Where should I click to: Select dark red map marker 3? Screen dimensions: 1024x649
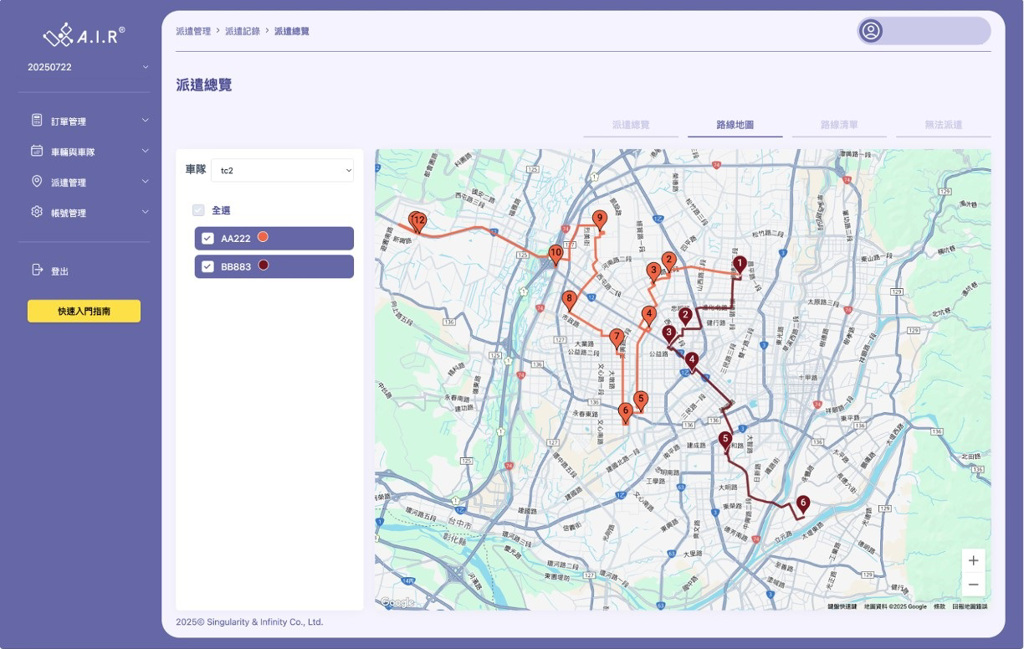click(x=669, y=334)
